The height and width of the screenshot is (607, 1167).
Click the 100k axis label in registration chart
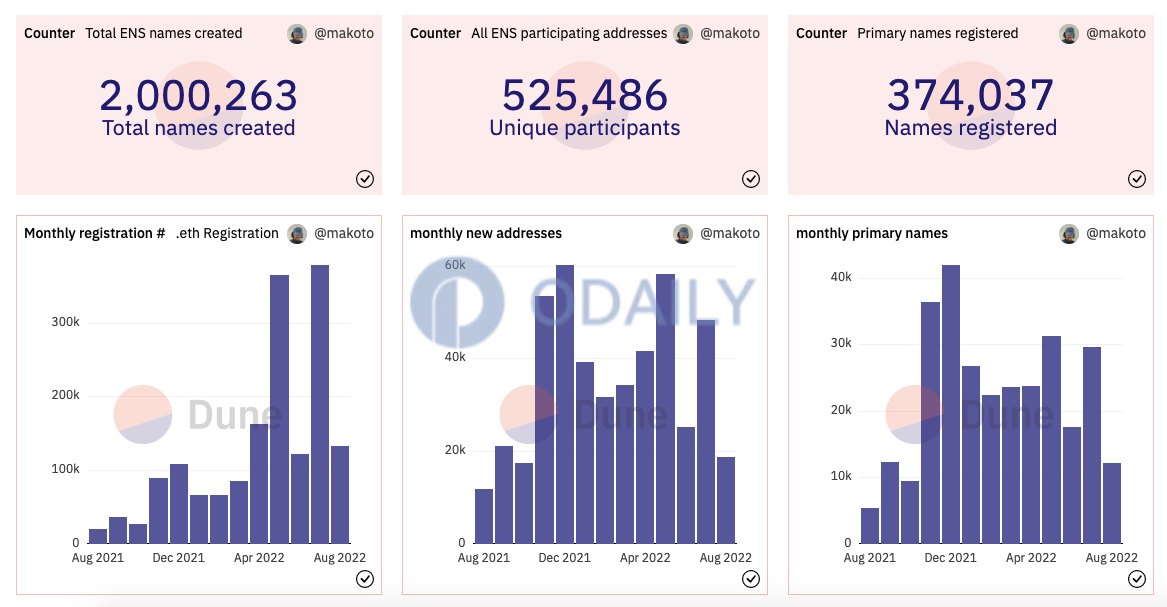pyautogui.click(x=65, y=469)
